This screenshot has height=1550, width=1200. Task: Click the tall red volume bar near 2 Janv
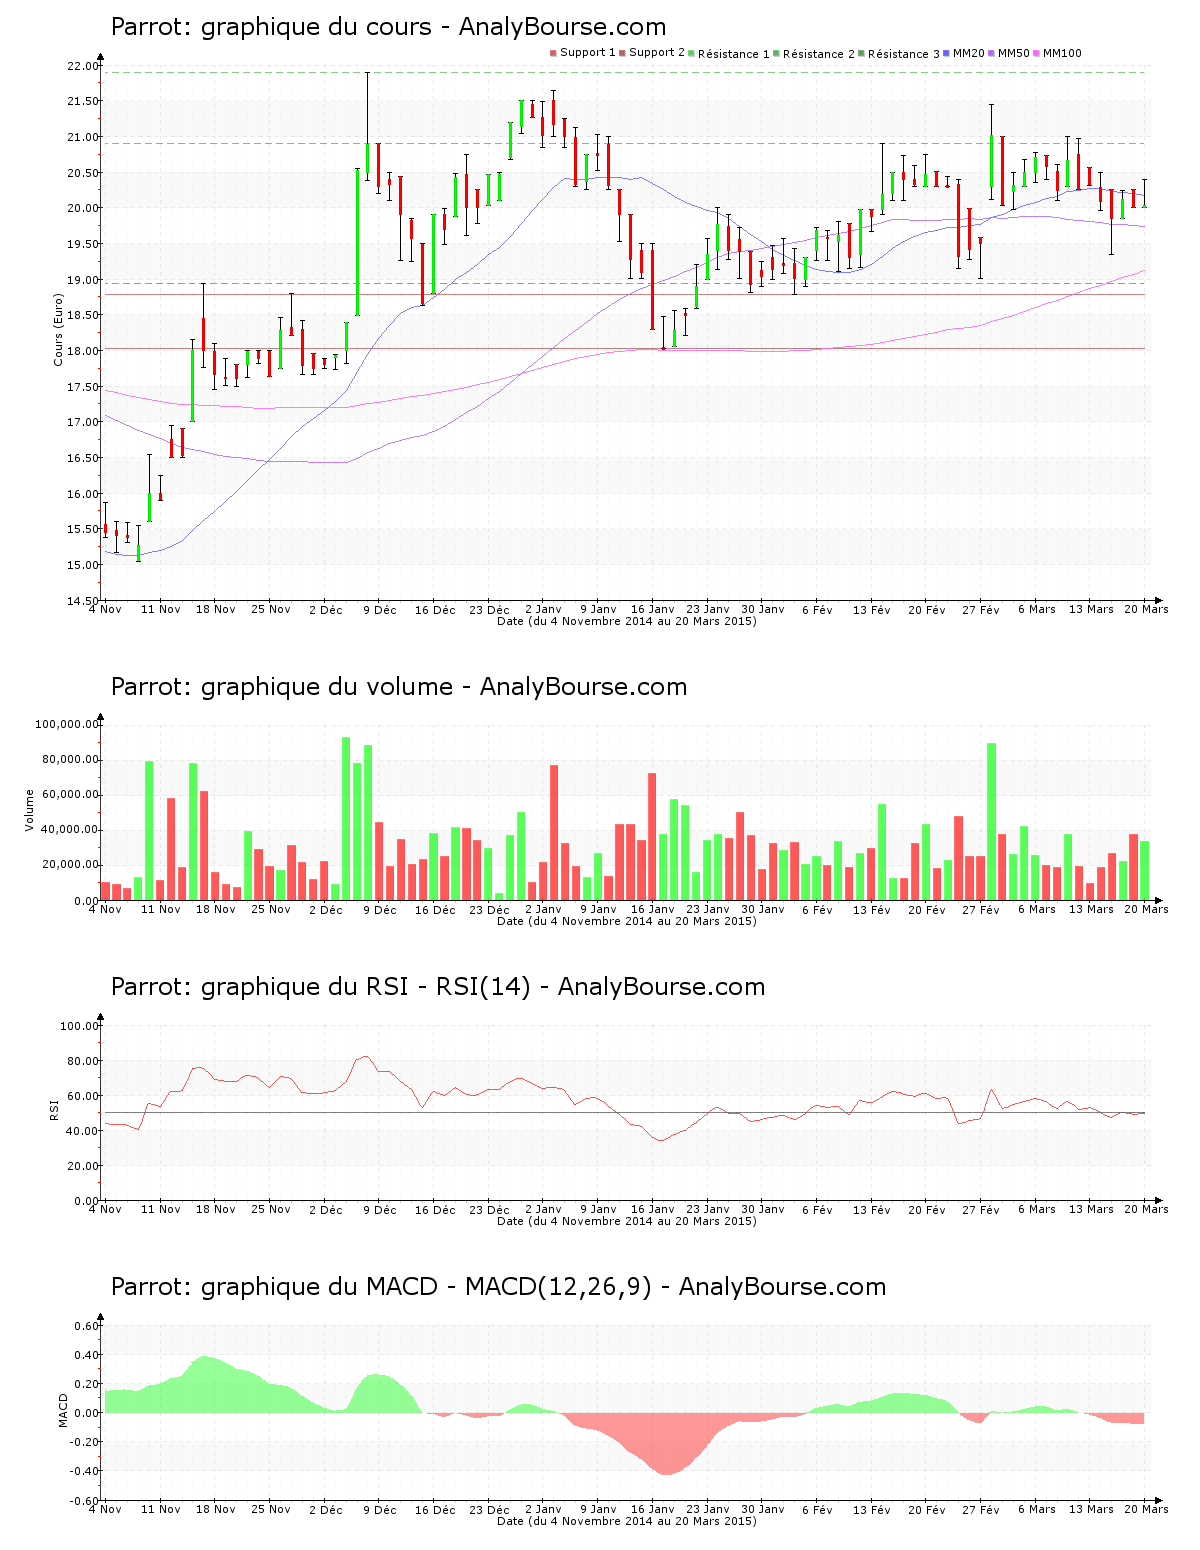click(x=554, y=833)
